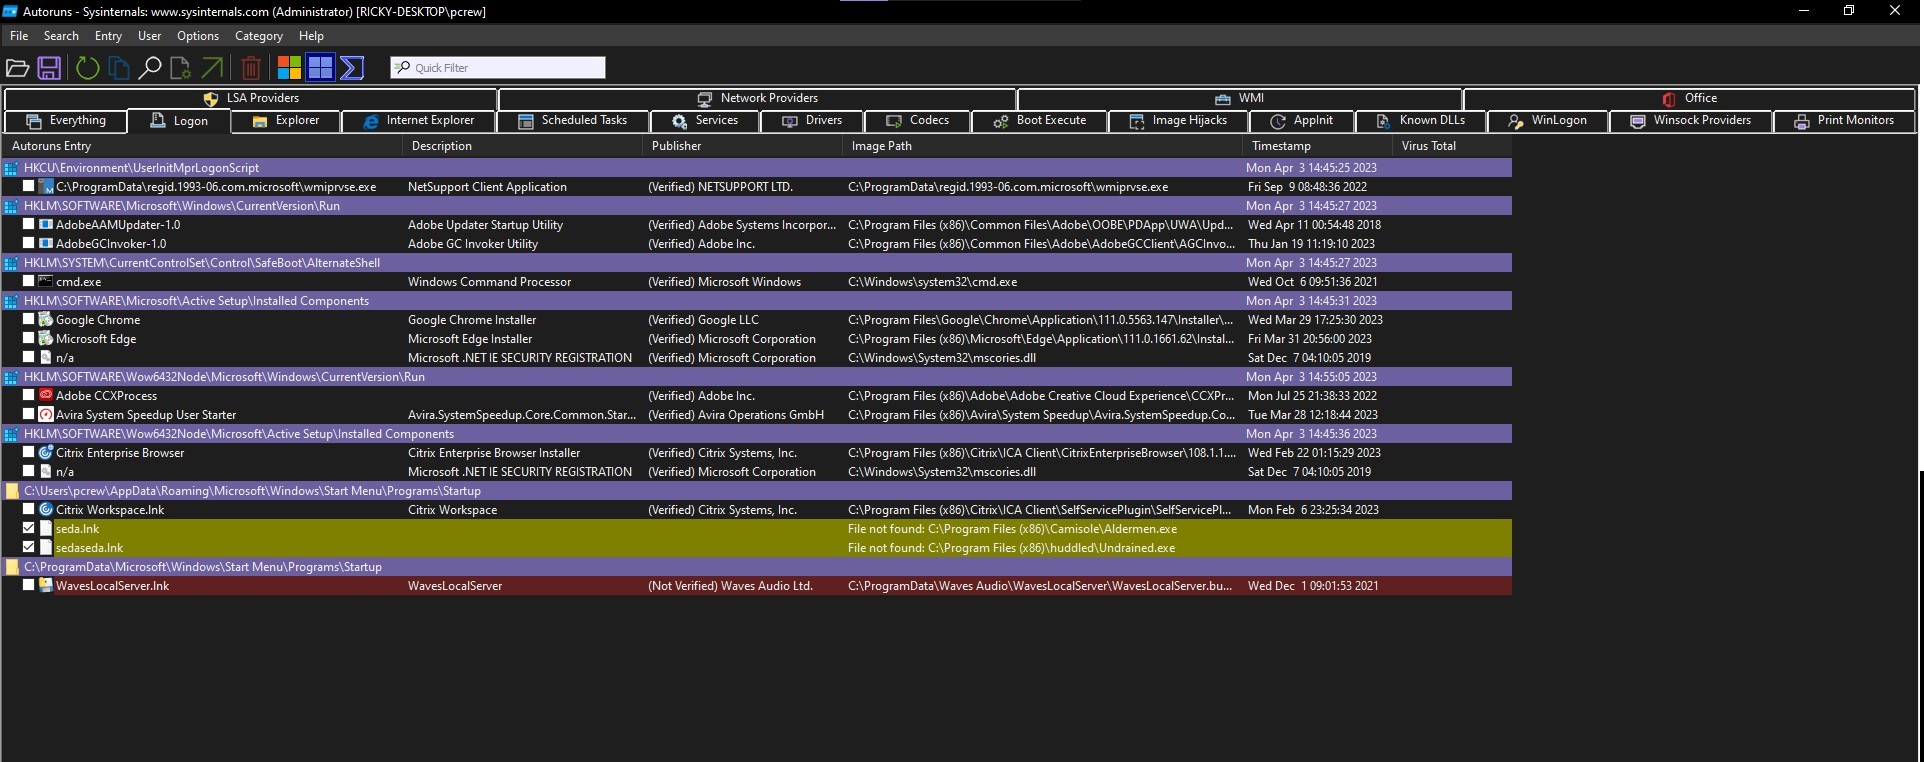
Task: Click the purple Save floppy disk icon
Action: [x=49, y=68]
